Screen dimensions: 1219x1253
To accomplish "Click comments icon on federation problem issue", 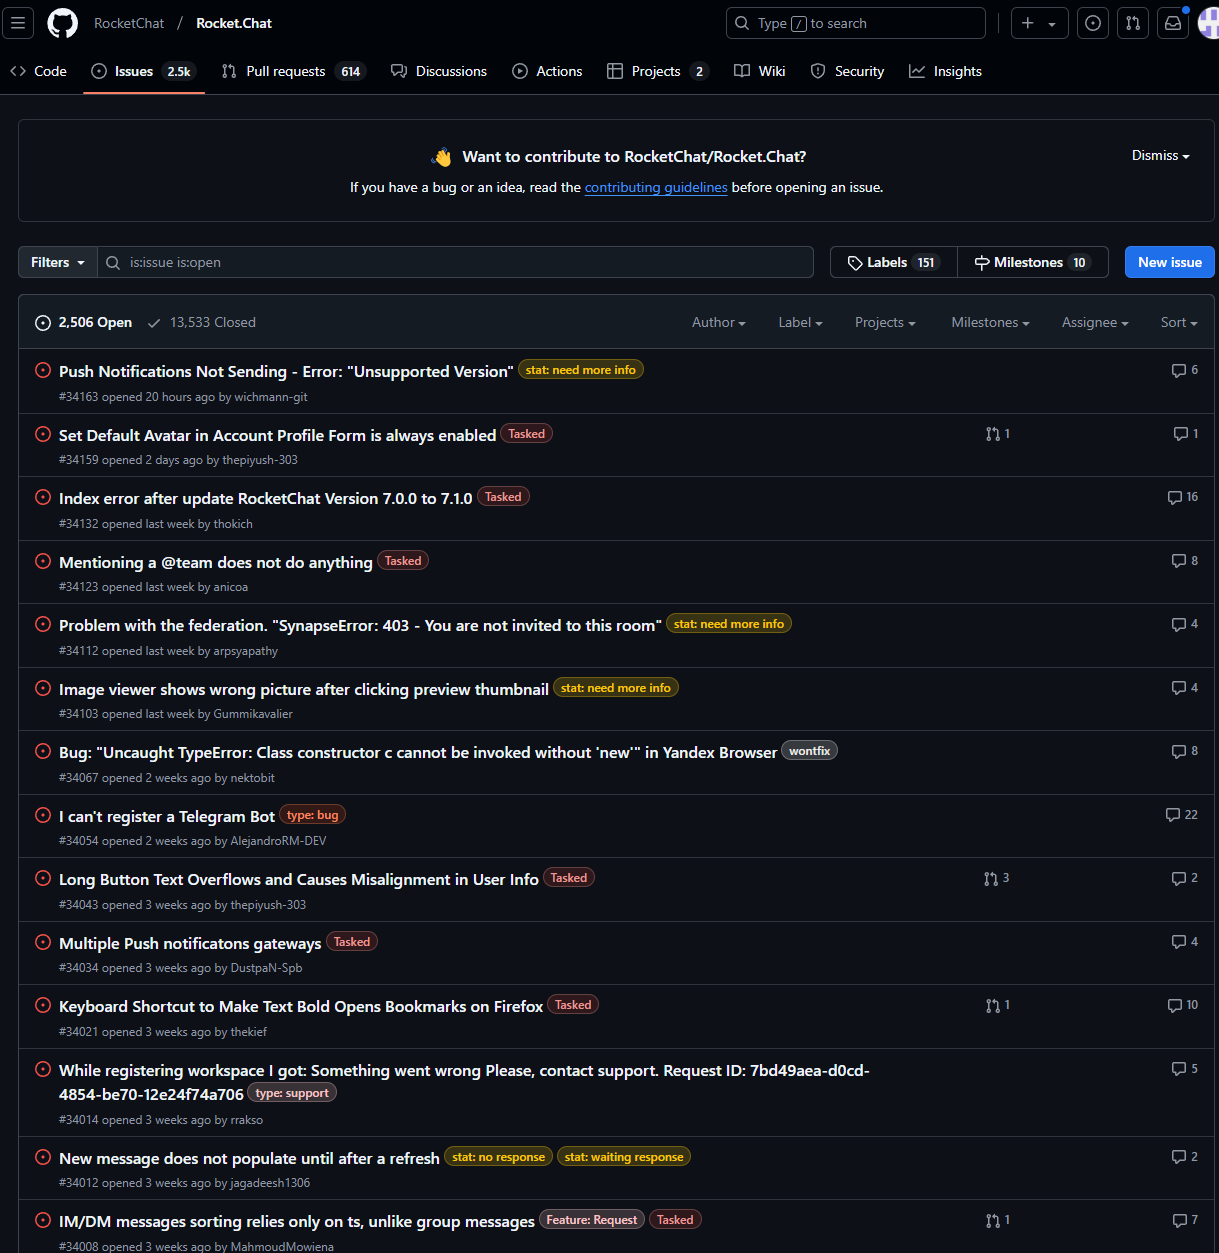I will (1185, 624).
